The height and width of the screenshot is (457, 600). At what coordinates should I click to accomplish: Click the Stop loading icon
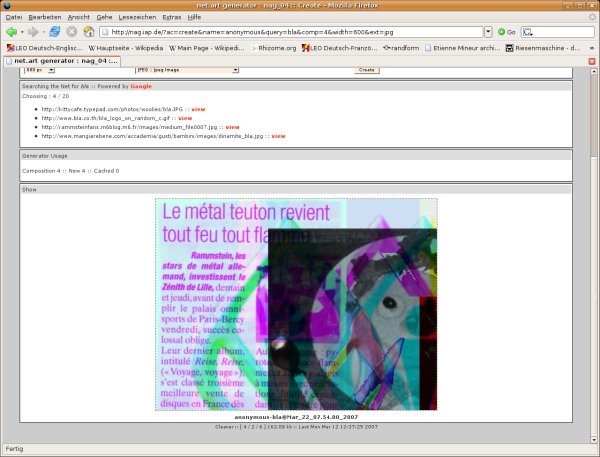[x=72, y=32]
